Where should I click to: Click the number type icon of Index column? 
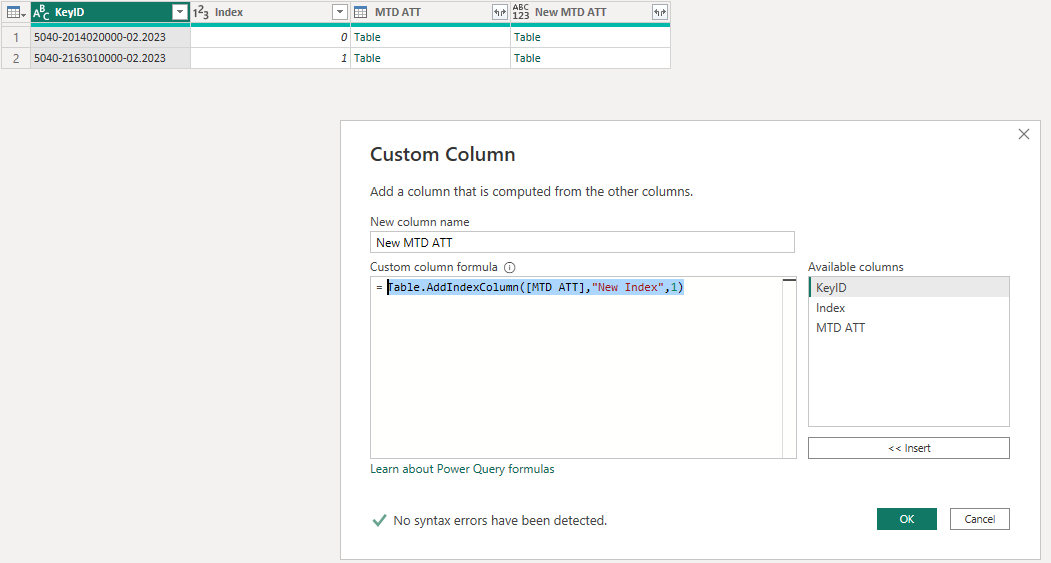(200, 12)
